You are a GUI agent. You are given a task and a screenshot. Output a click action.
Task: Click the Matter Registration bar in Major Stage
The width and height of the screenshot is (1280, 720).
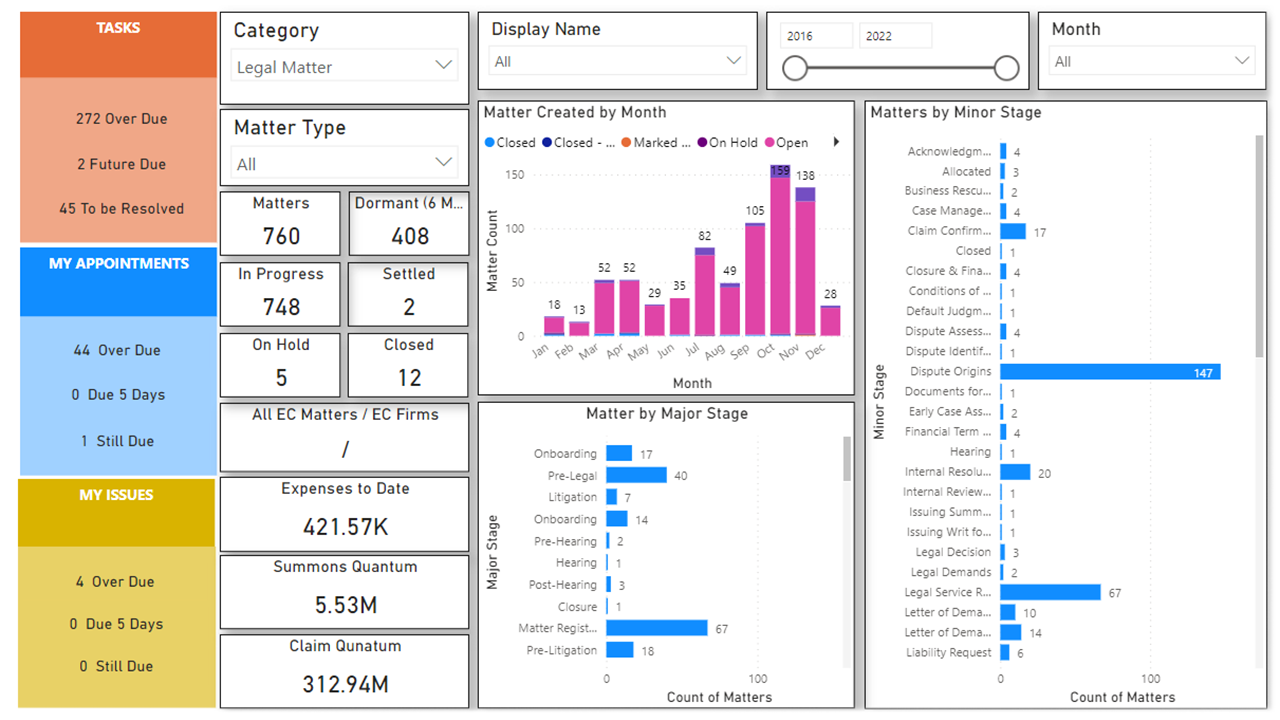pos(656,628)
